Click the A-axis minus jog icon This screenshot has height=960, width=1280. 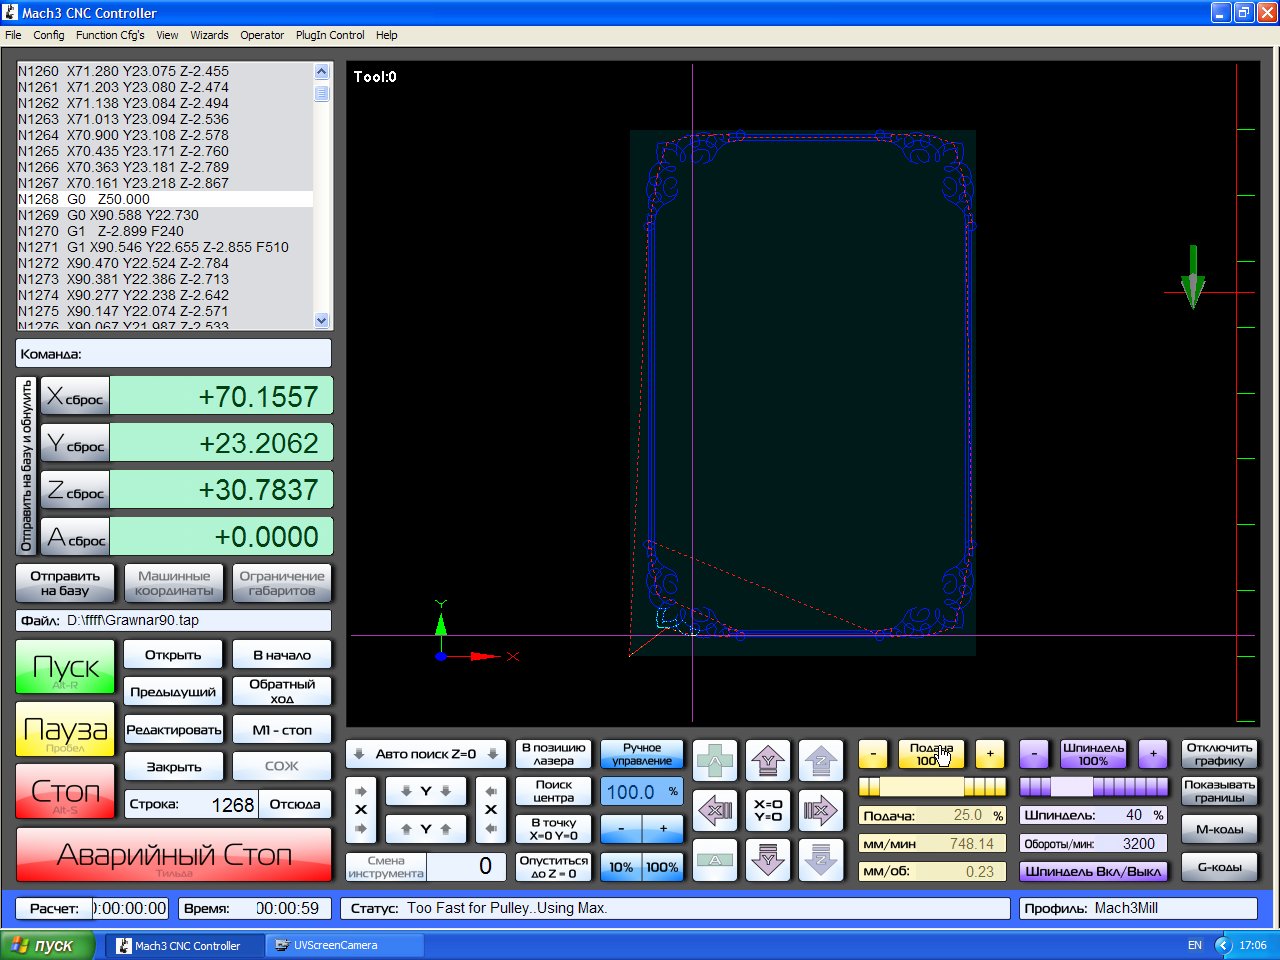point(716,859)
